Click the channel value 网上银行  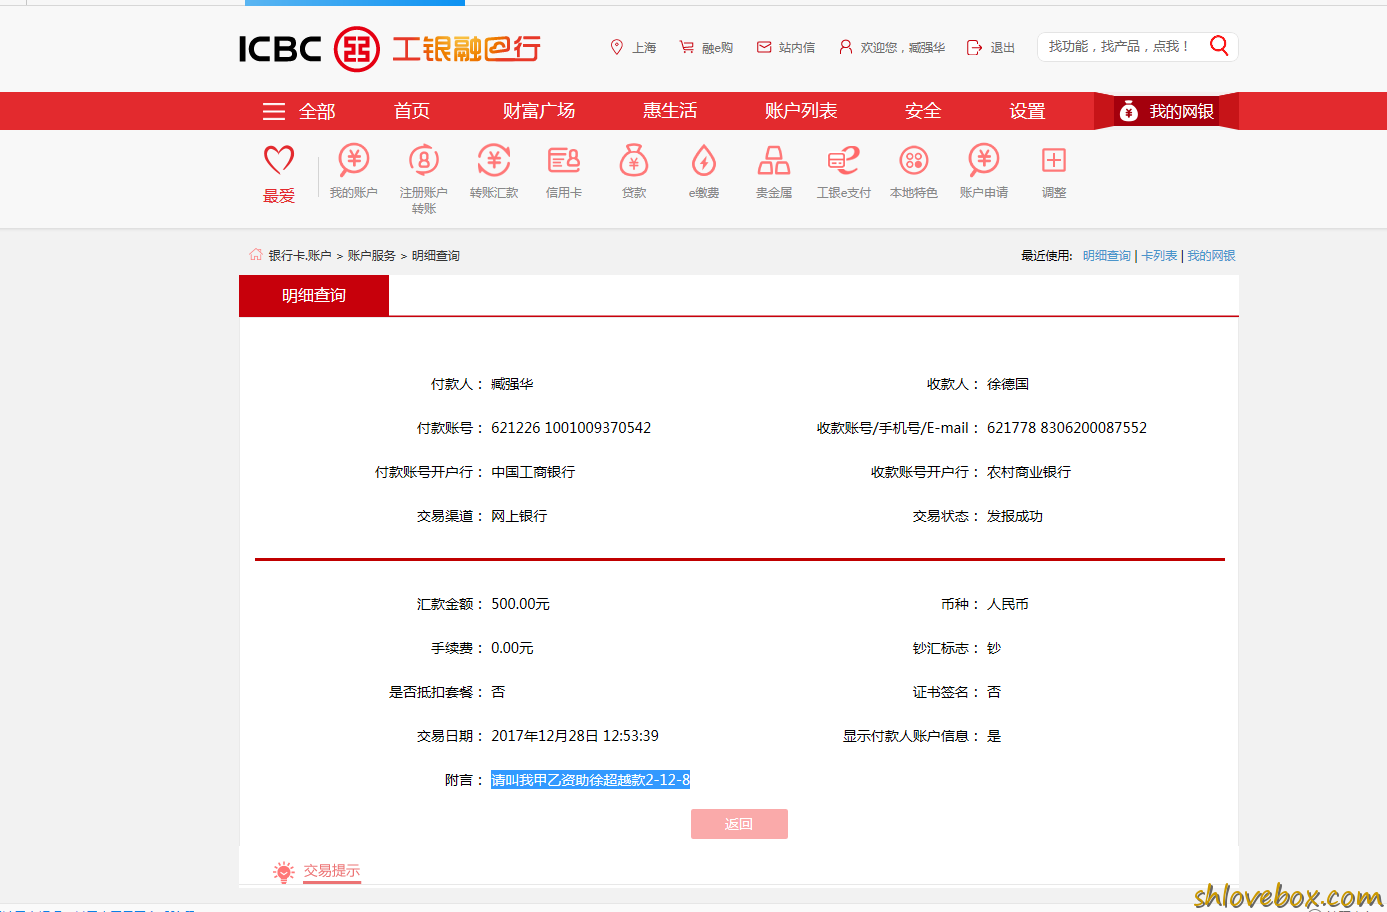tap(519, 516)
